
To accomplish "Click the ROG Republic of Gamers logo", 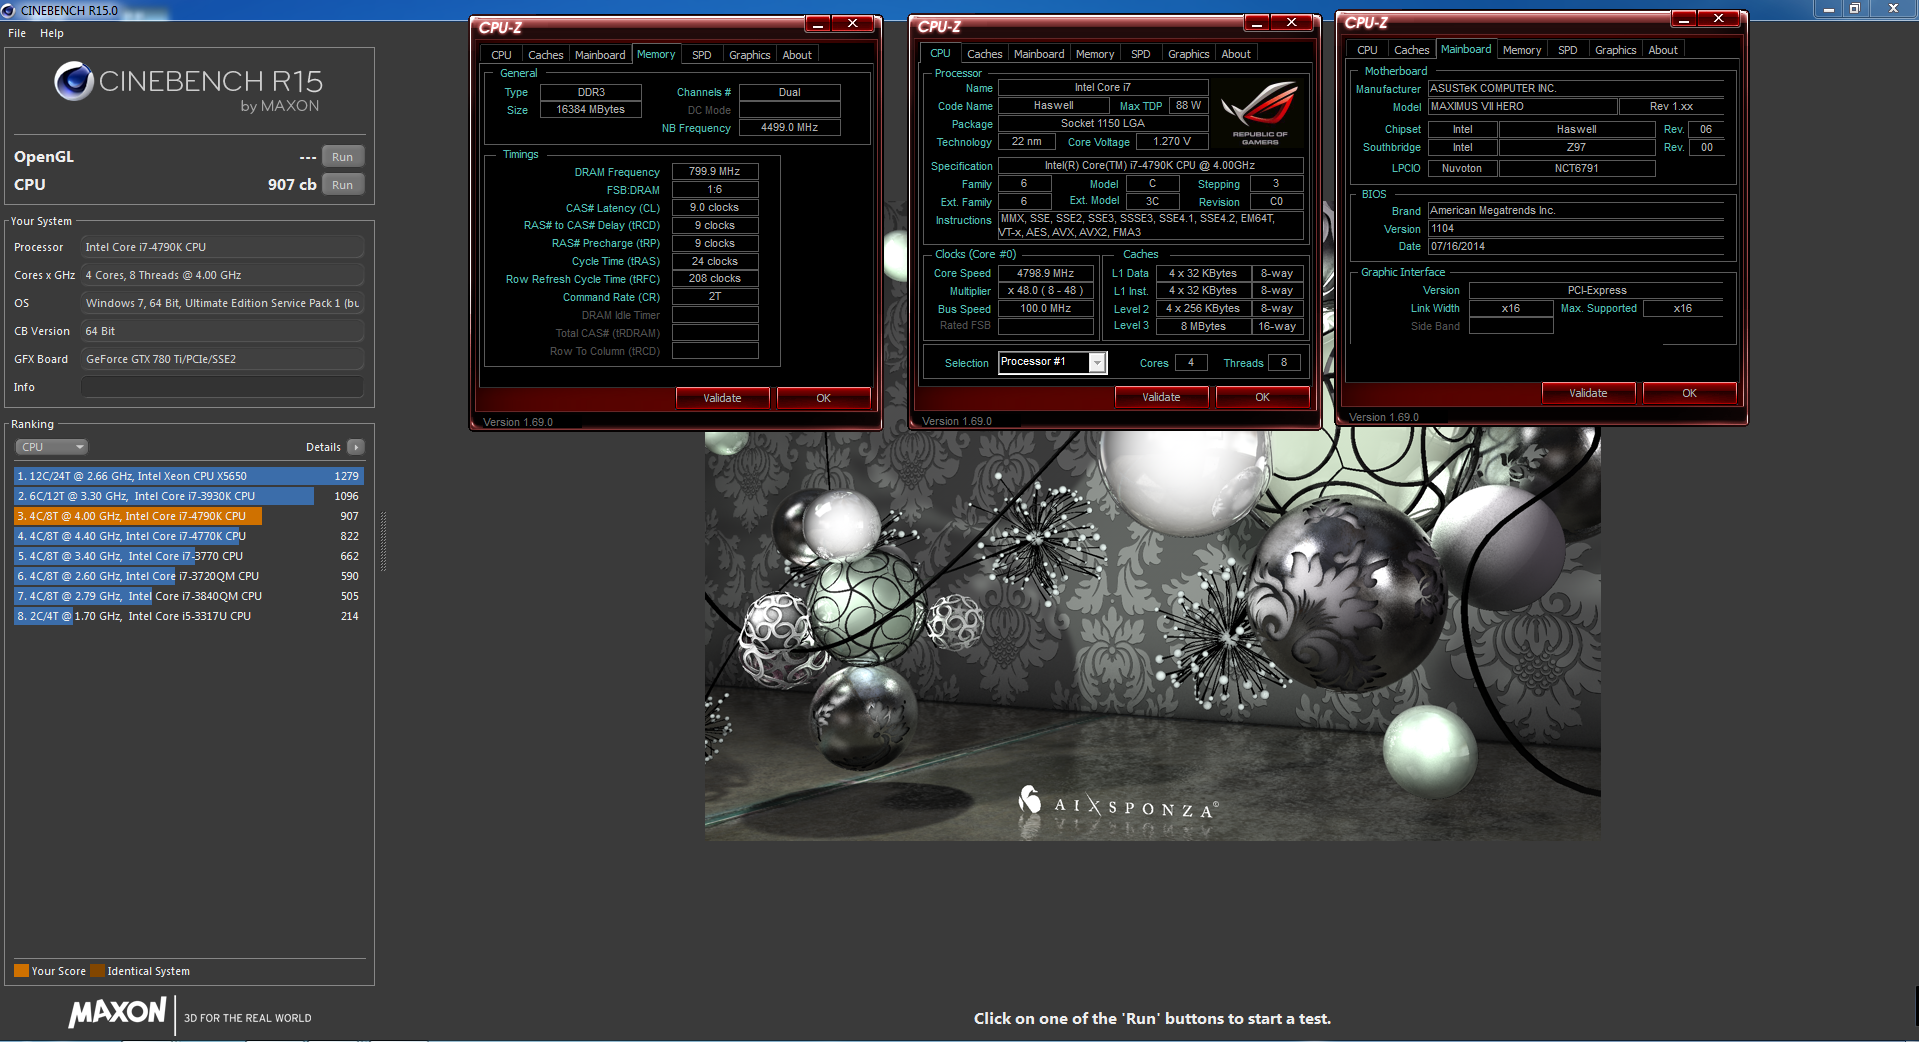I will pos(1259,113).
